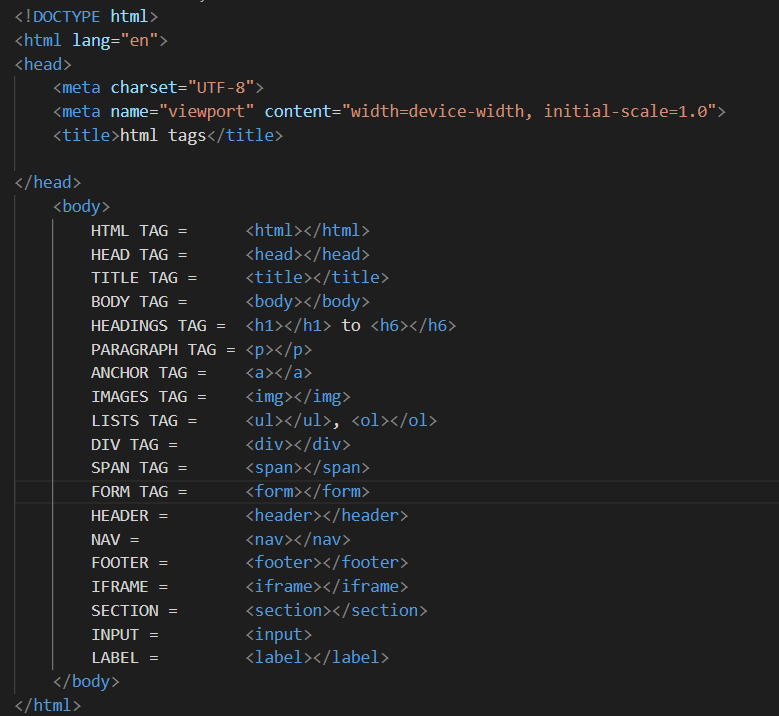Click the "IFRAME =" label
This screenshot has width=779, height=716.
pos(130,586)
